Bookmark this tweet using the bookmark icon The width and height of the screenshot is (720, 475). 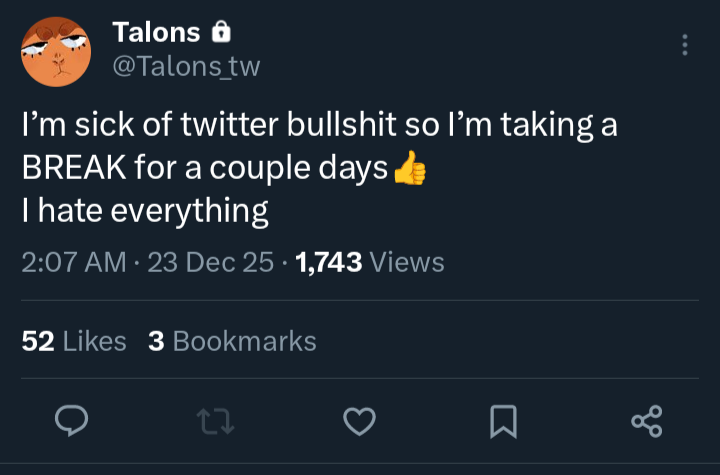pos(502,423)
